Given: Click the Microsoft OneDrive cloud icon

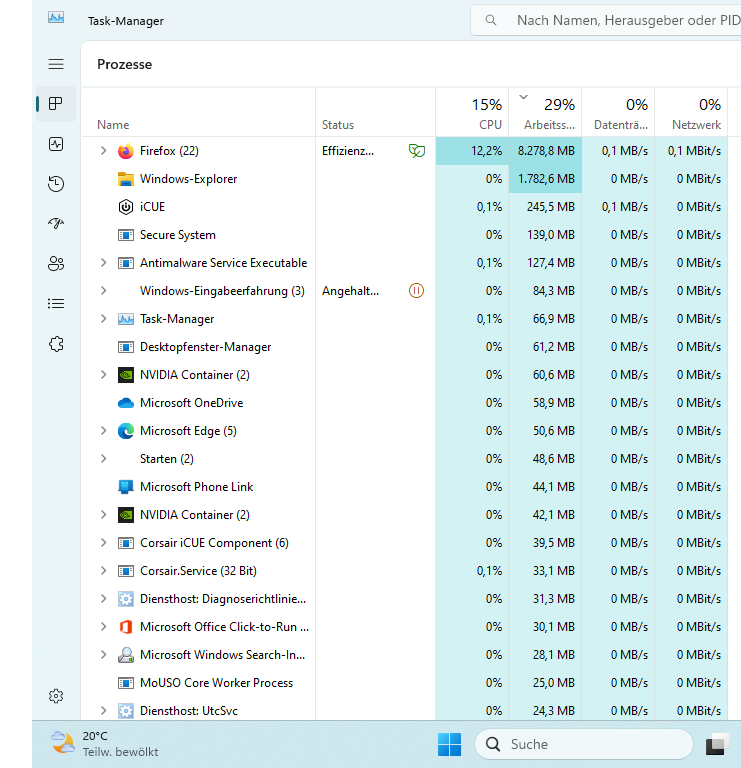Looking at the screenshot, I should [126, 403].
